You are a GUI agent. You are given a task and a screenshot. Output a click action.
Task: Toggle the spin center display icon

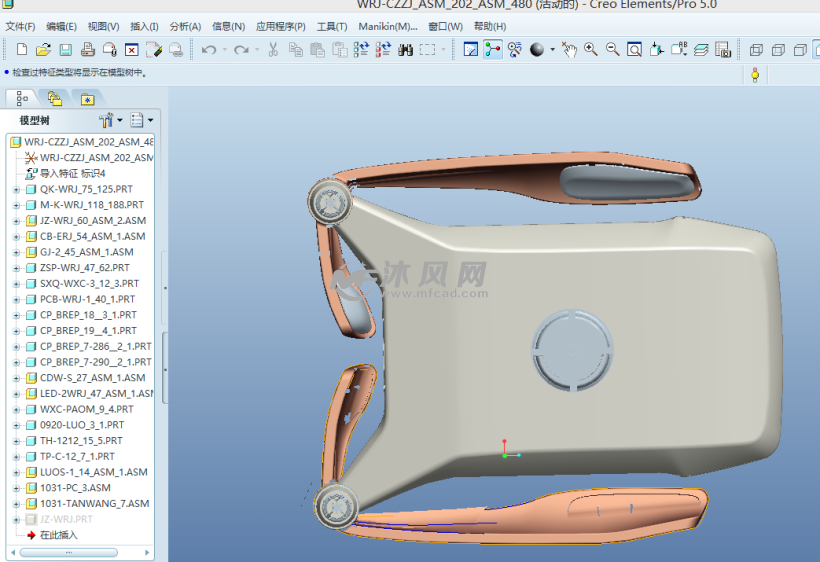click(x=492, y=49)
